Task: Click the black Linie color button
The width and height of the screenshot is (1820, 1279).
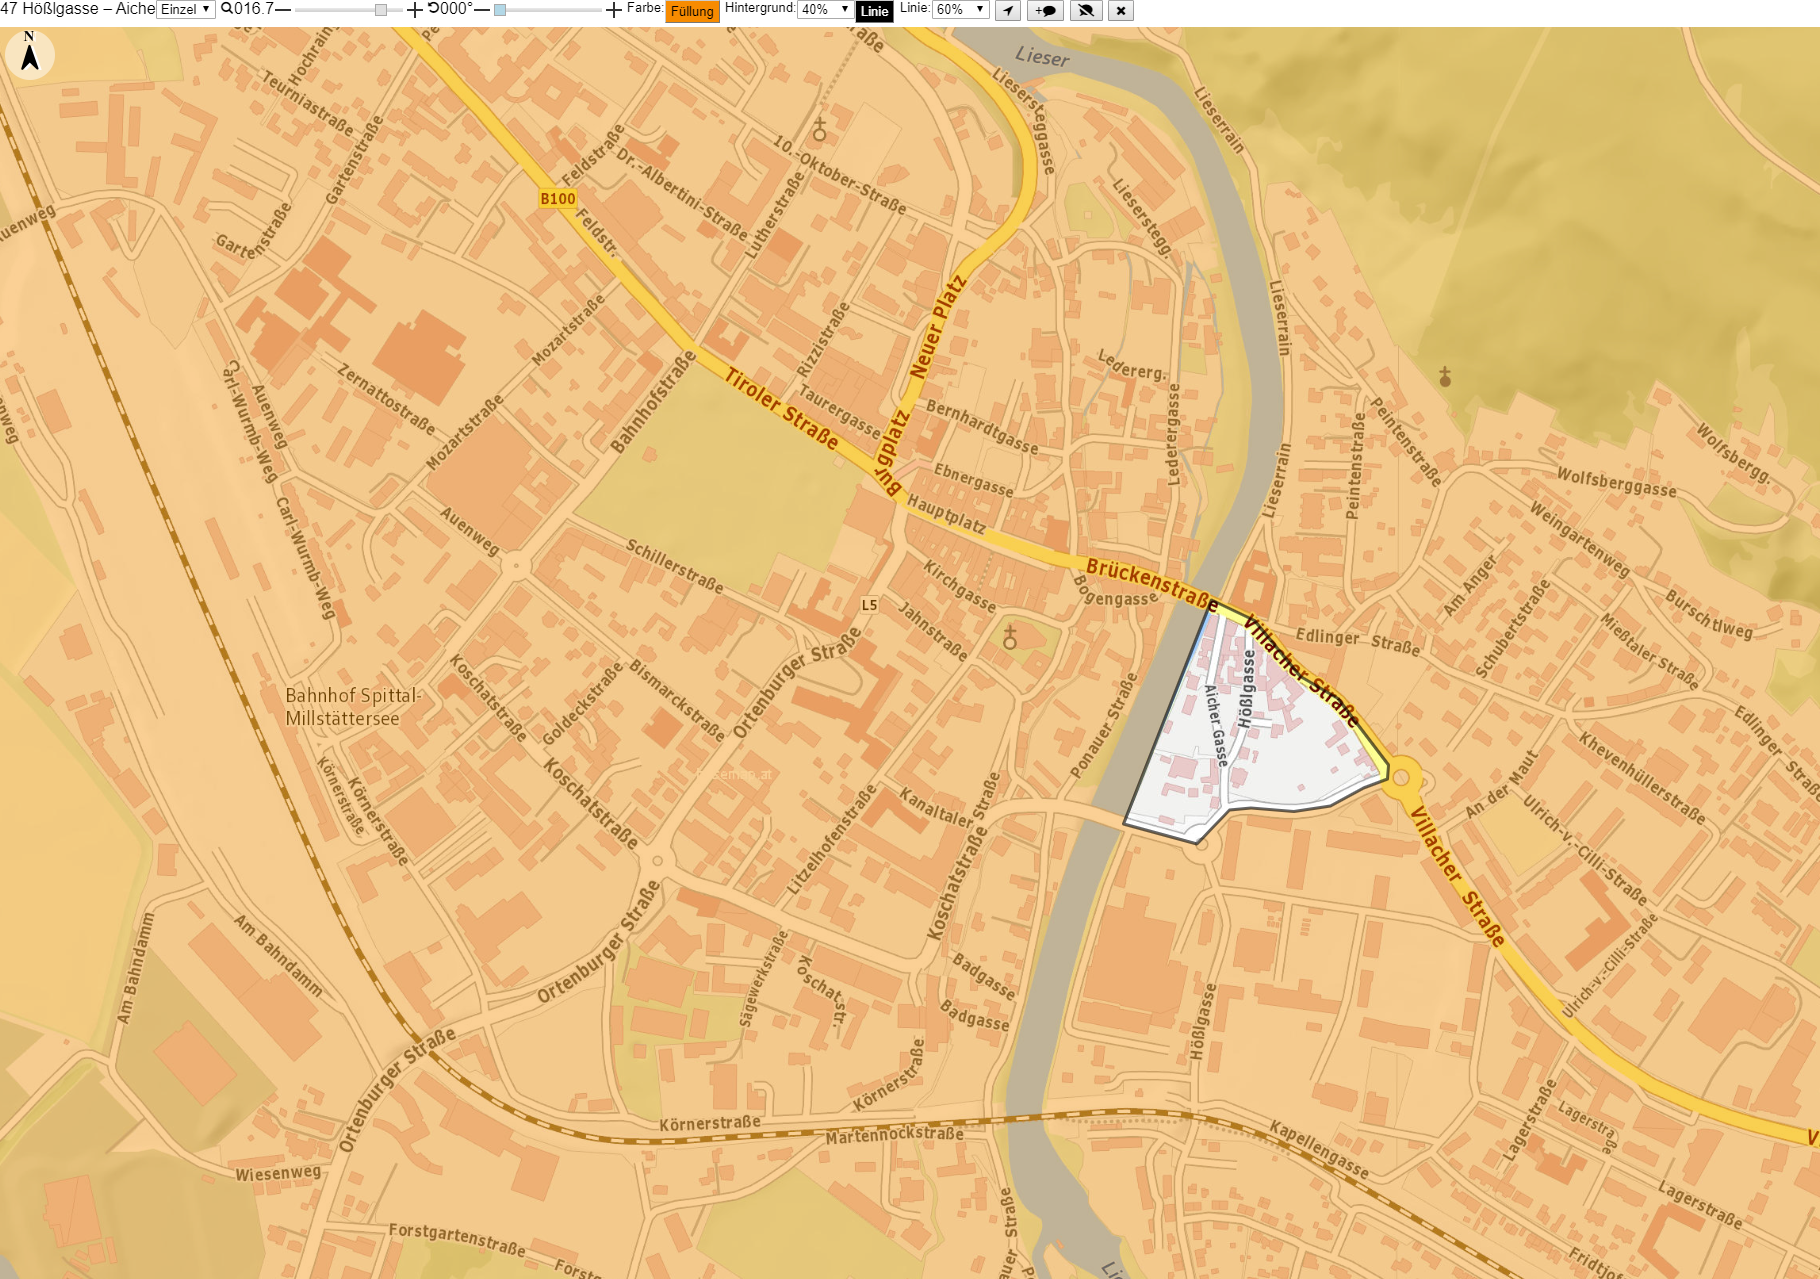Action: [x=874, y=11]
